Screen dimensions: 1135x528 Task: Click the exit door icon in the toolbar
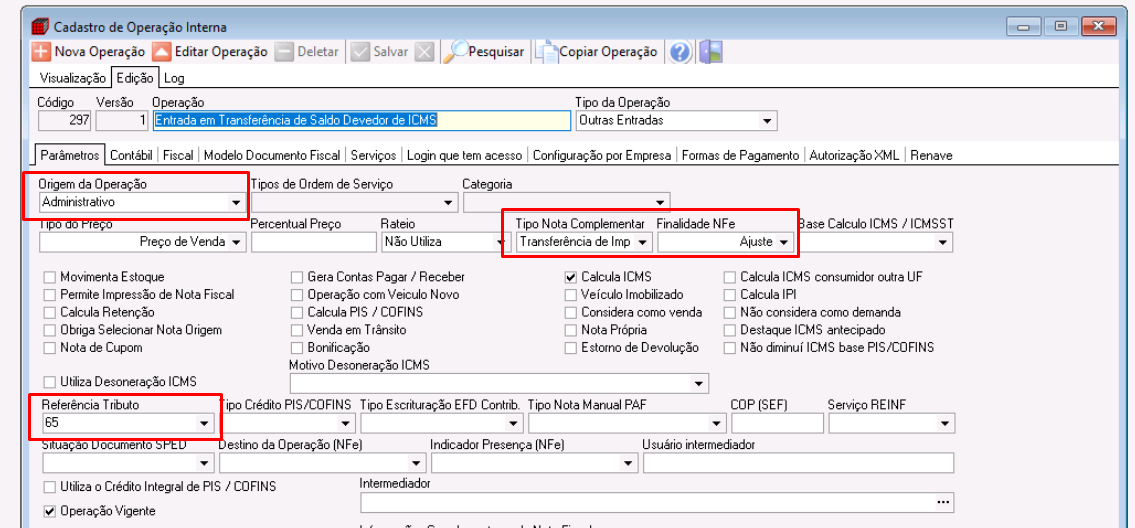coord(710,52)
